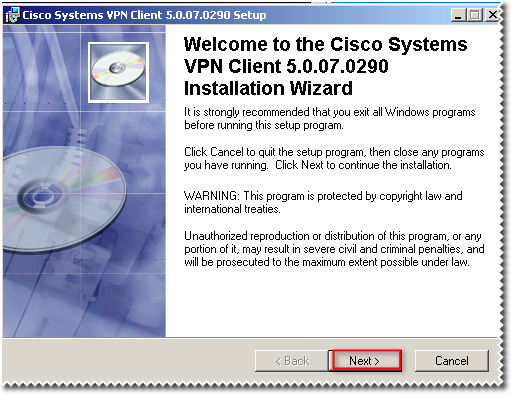The image size is (514, 397).
Task: Click the Cancel button to quit setup
Action: coord(452,361)
